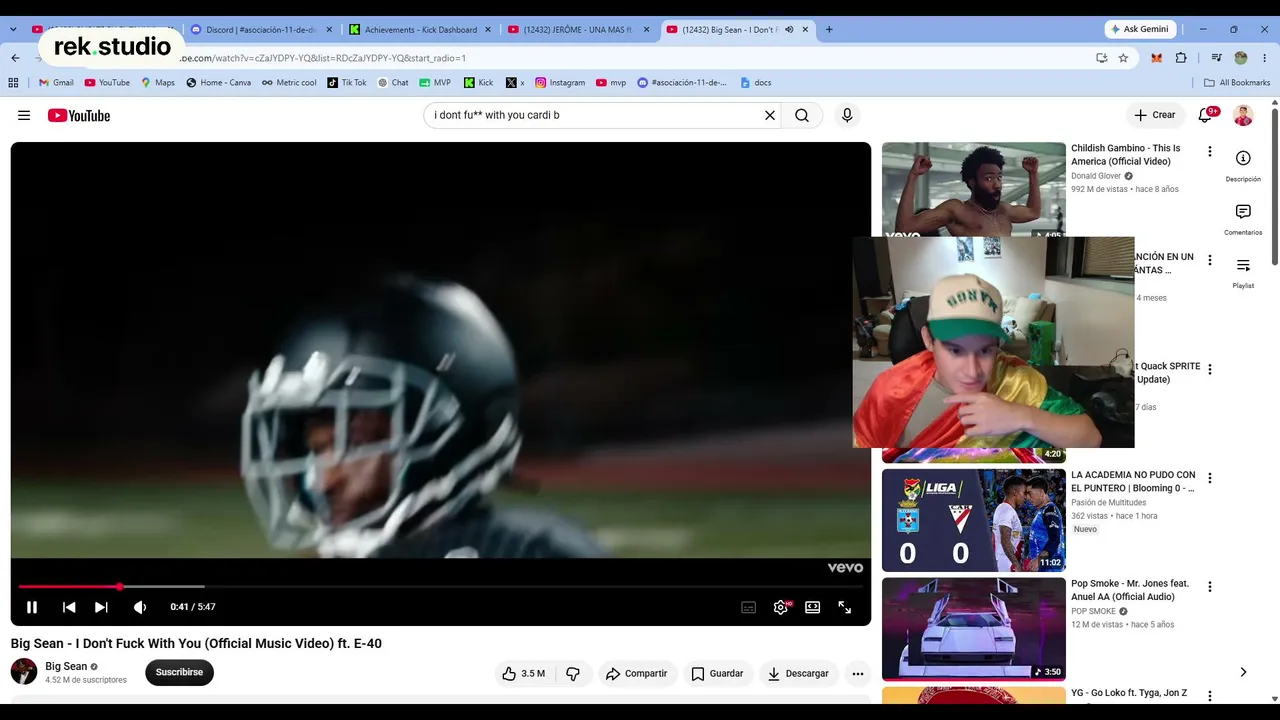The width and height of the screenshot is (1280, 720).
Task: Bookmark this page with the star
Action: [x=1123, y=58]
